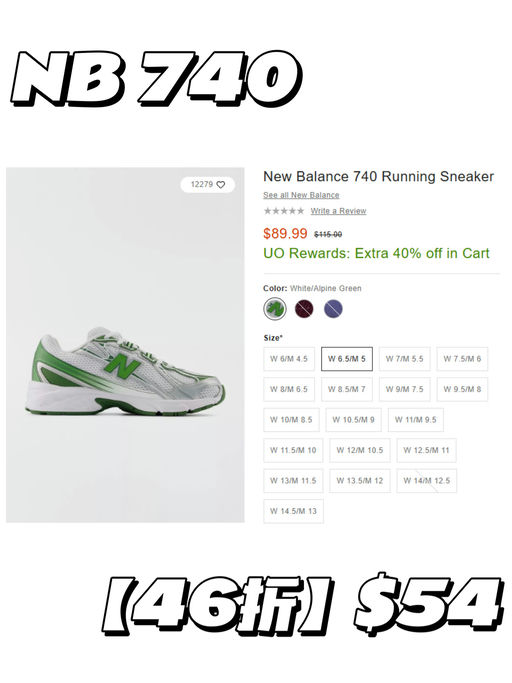
Task: Choose size W 13.5/M 12
Action: coord(360,481)
